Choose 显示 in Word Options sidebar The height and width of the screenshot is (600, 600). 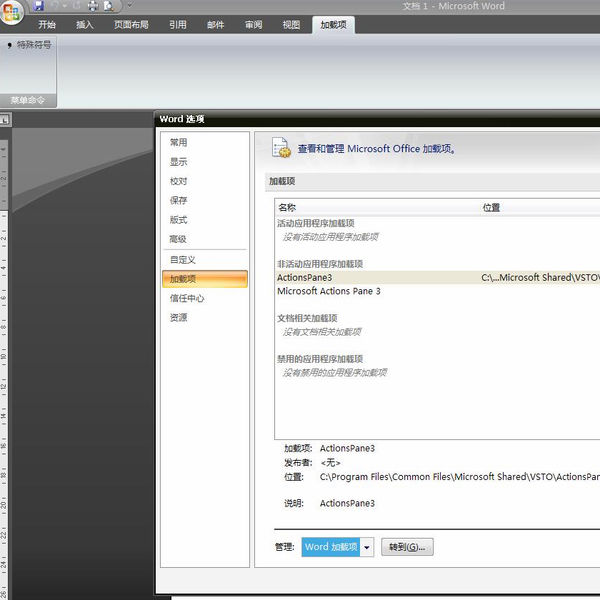click(x=178, y=162)
